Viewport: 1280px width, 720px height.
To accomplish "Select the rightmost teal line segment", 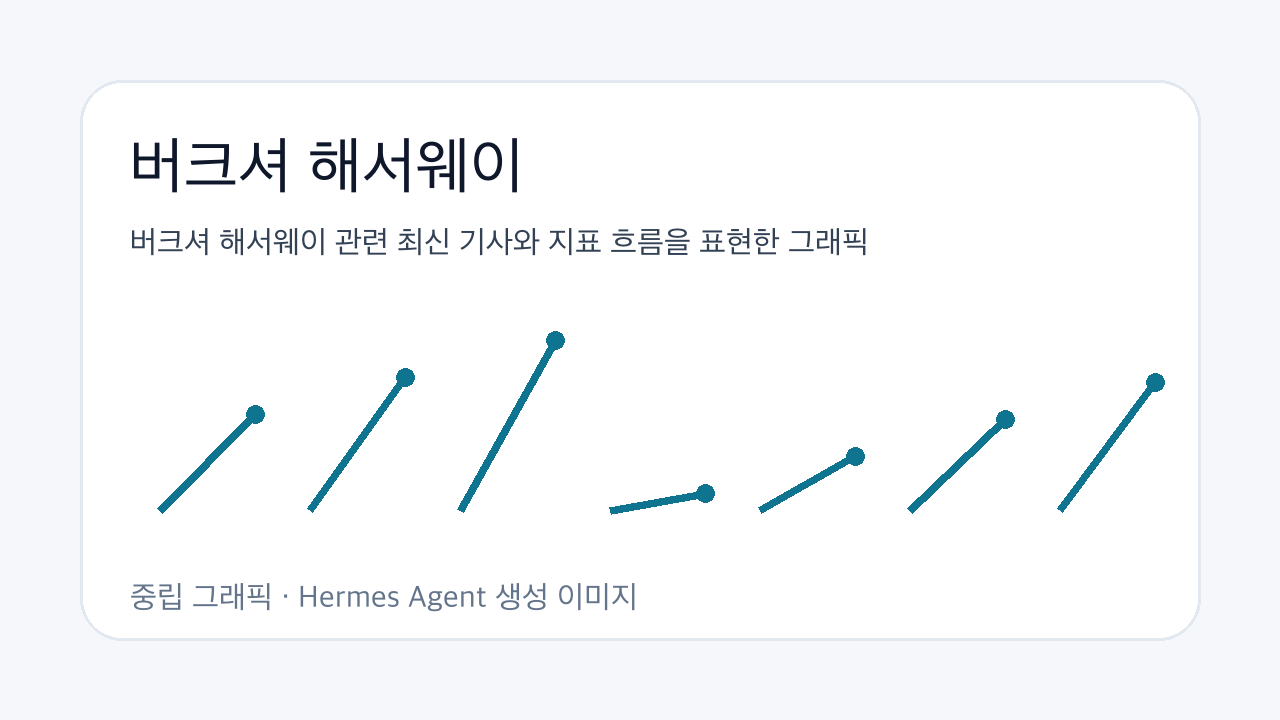I will point(1108,446).
